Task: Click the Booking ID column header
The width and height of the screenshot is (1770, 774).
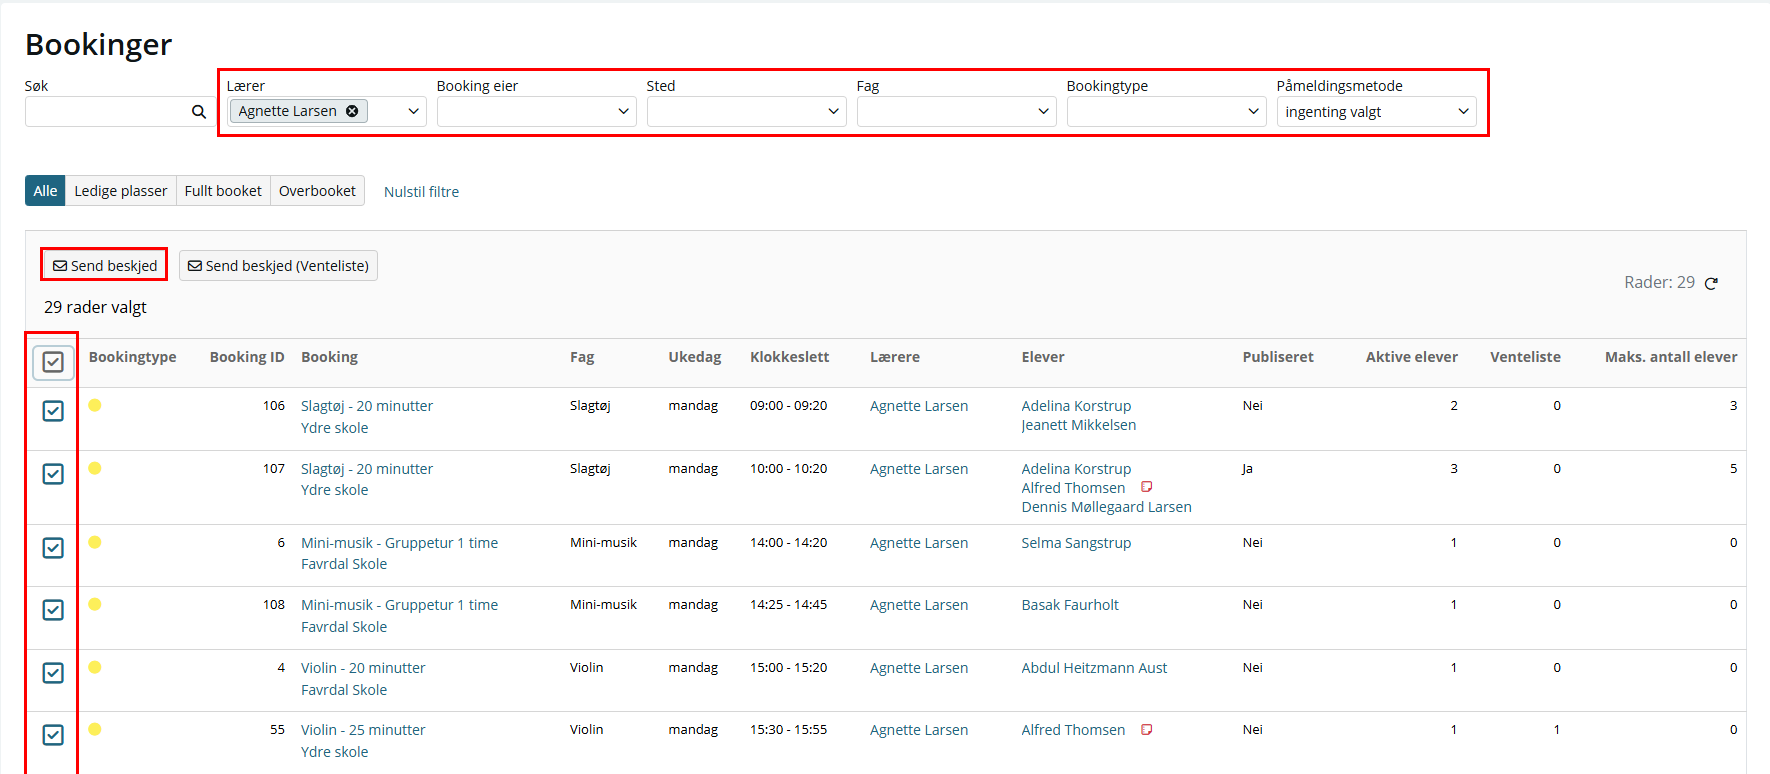Action: point(247,357)
